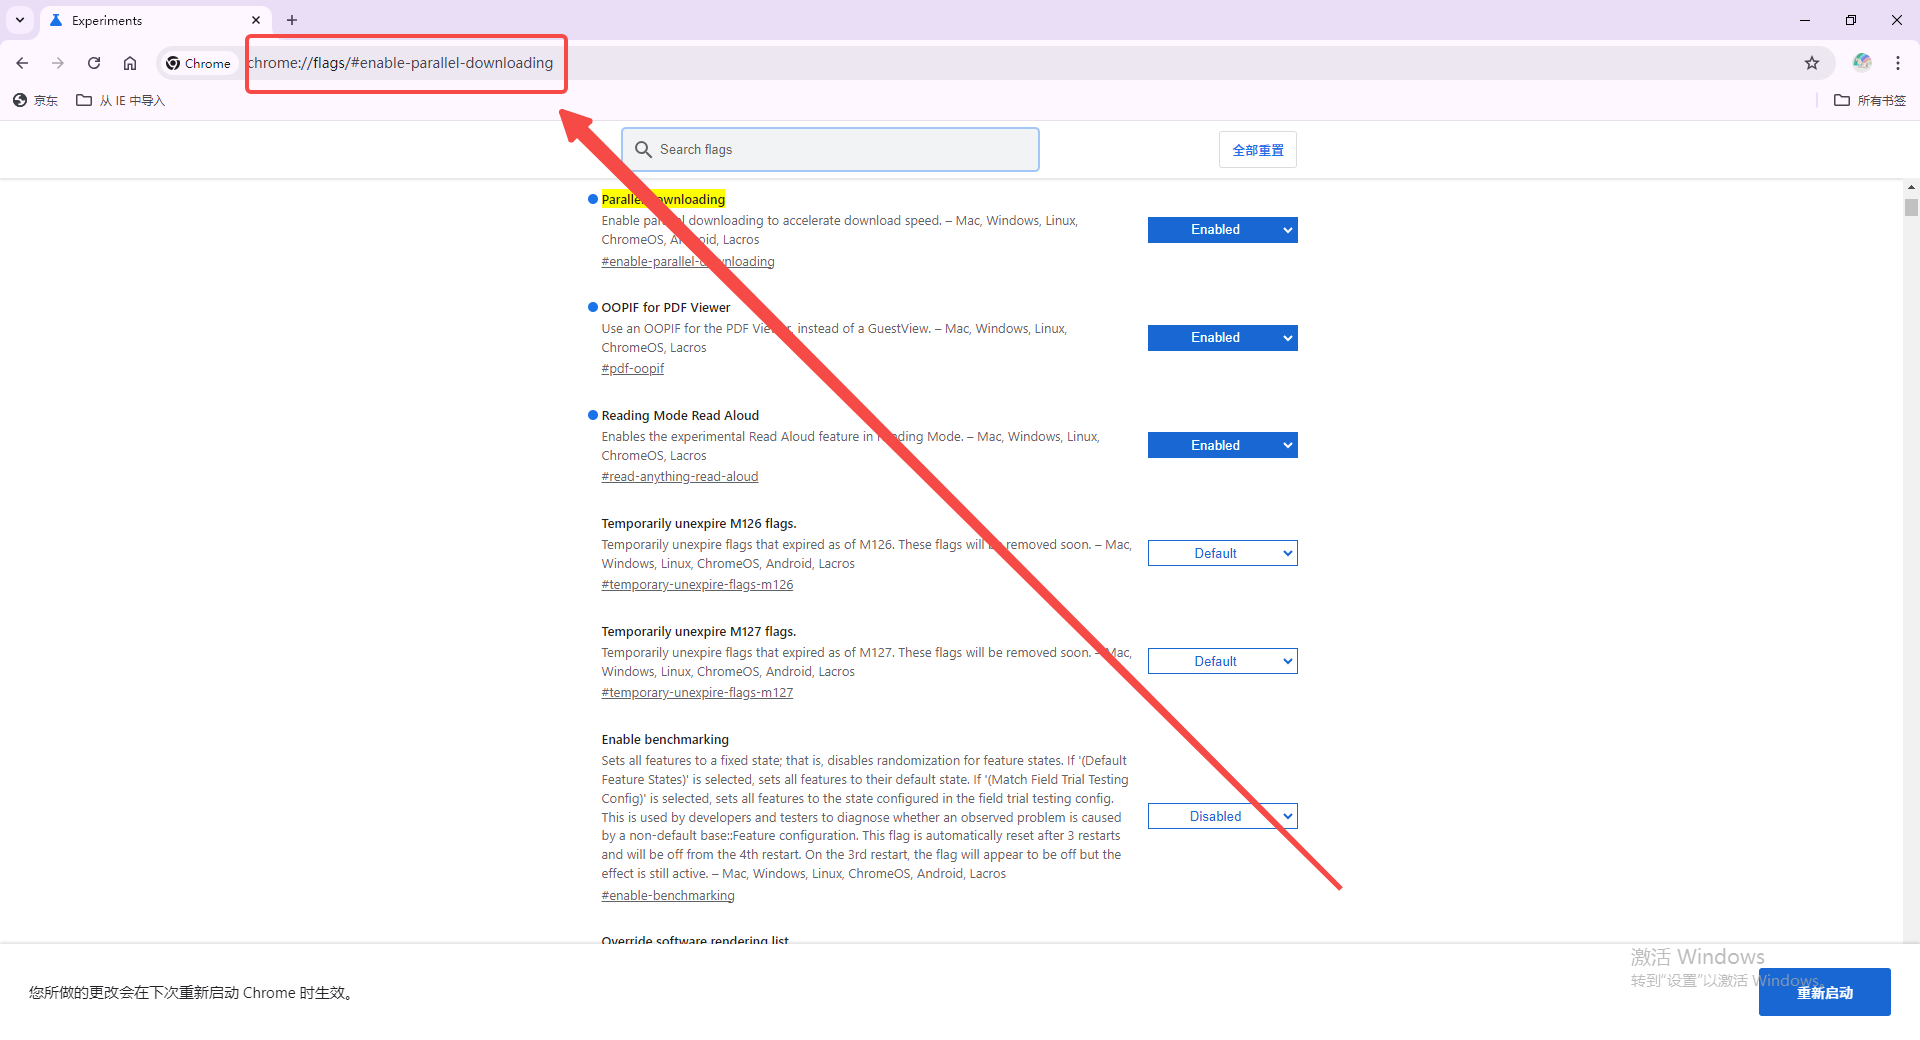Click the address bar URL
The image size is (1920, 1040).
point(401,63)
